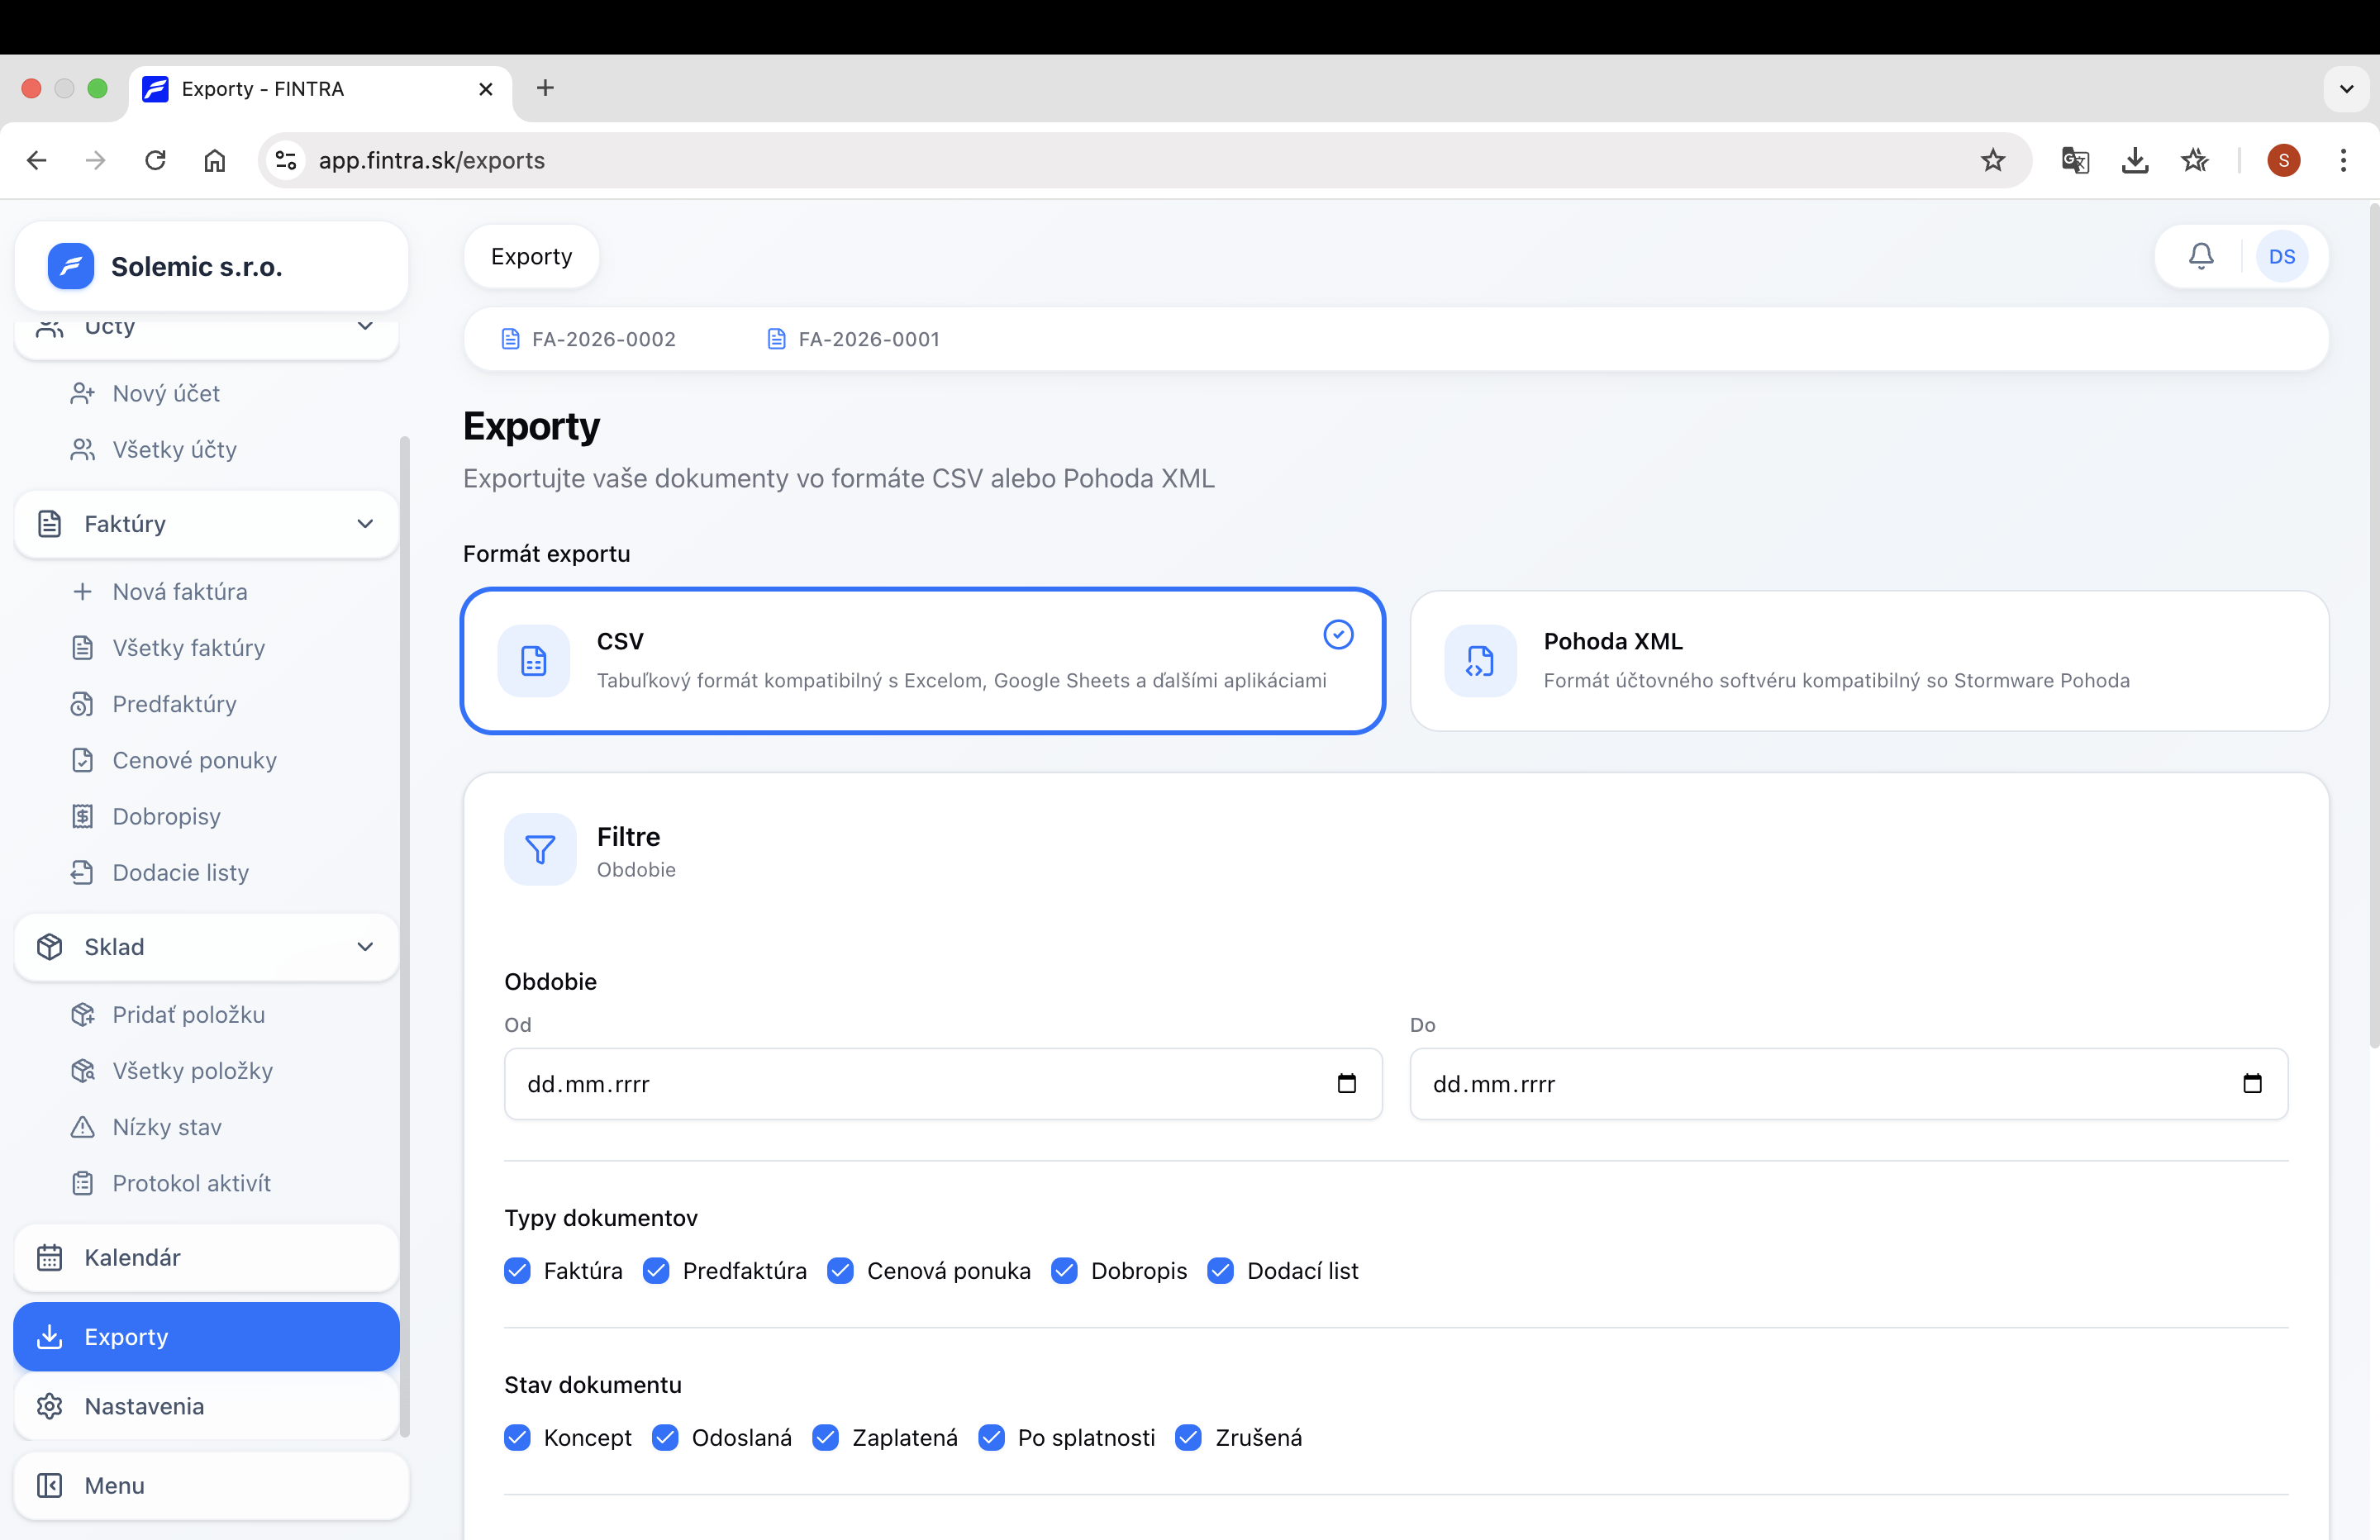Open the notifications bell icon
The image size is (2380, 1540).
click(2200, 256)
